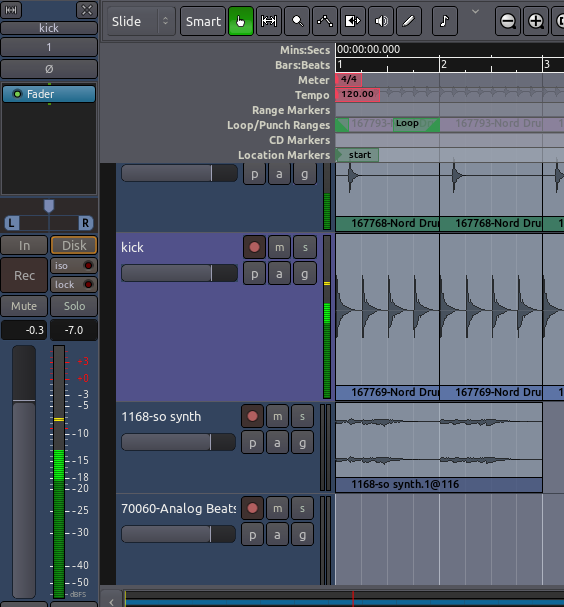The width and height of the screenshot is (564, 607).
Task: Select the Grab (hand) tool
Action: point(241,21)
